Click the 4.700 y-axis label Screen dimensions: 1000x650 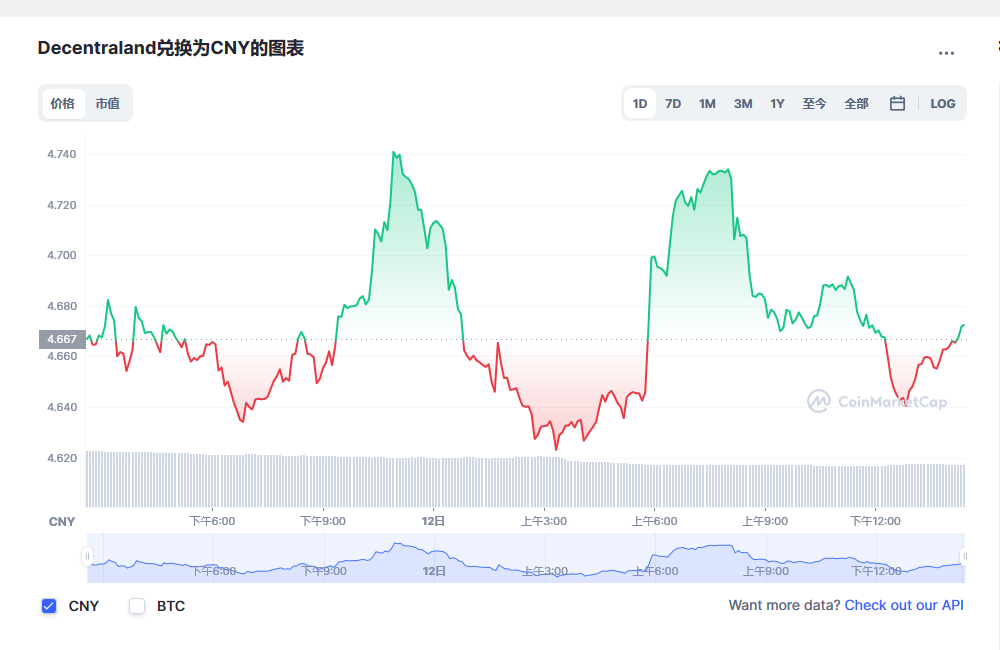(61, 255)
